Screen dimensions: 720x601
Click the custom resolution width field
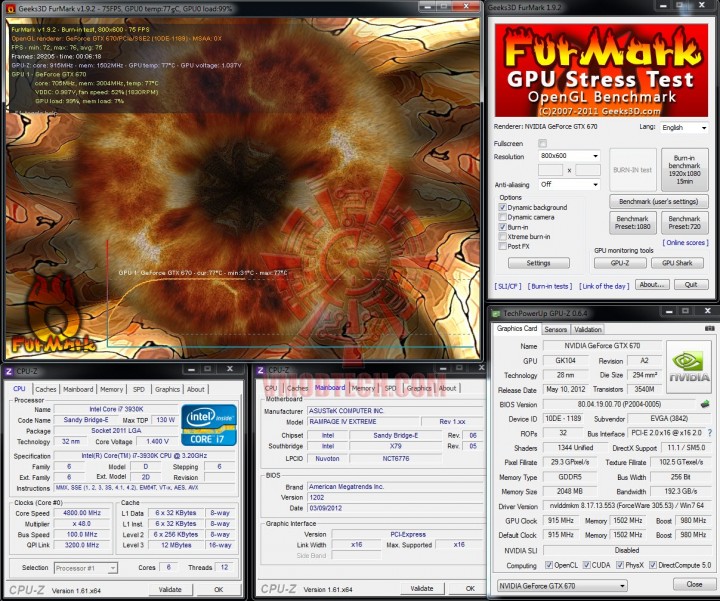click(x=551, y=170)
